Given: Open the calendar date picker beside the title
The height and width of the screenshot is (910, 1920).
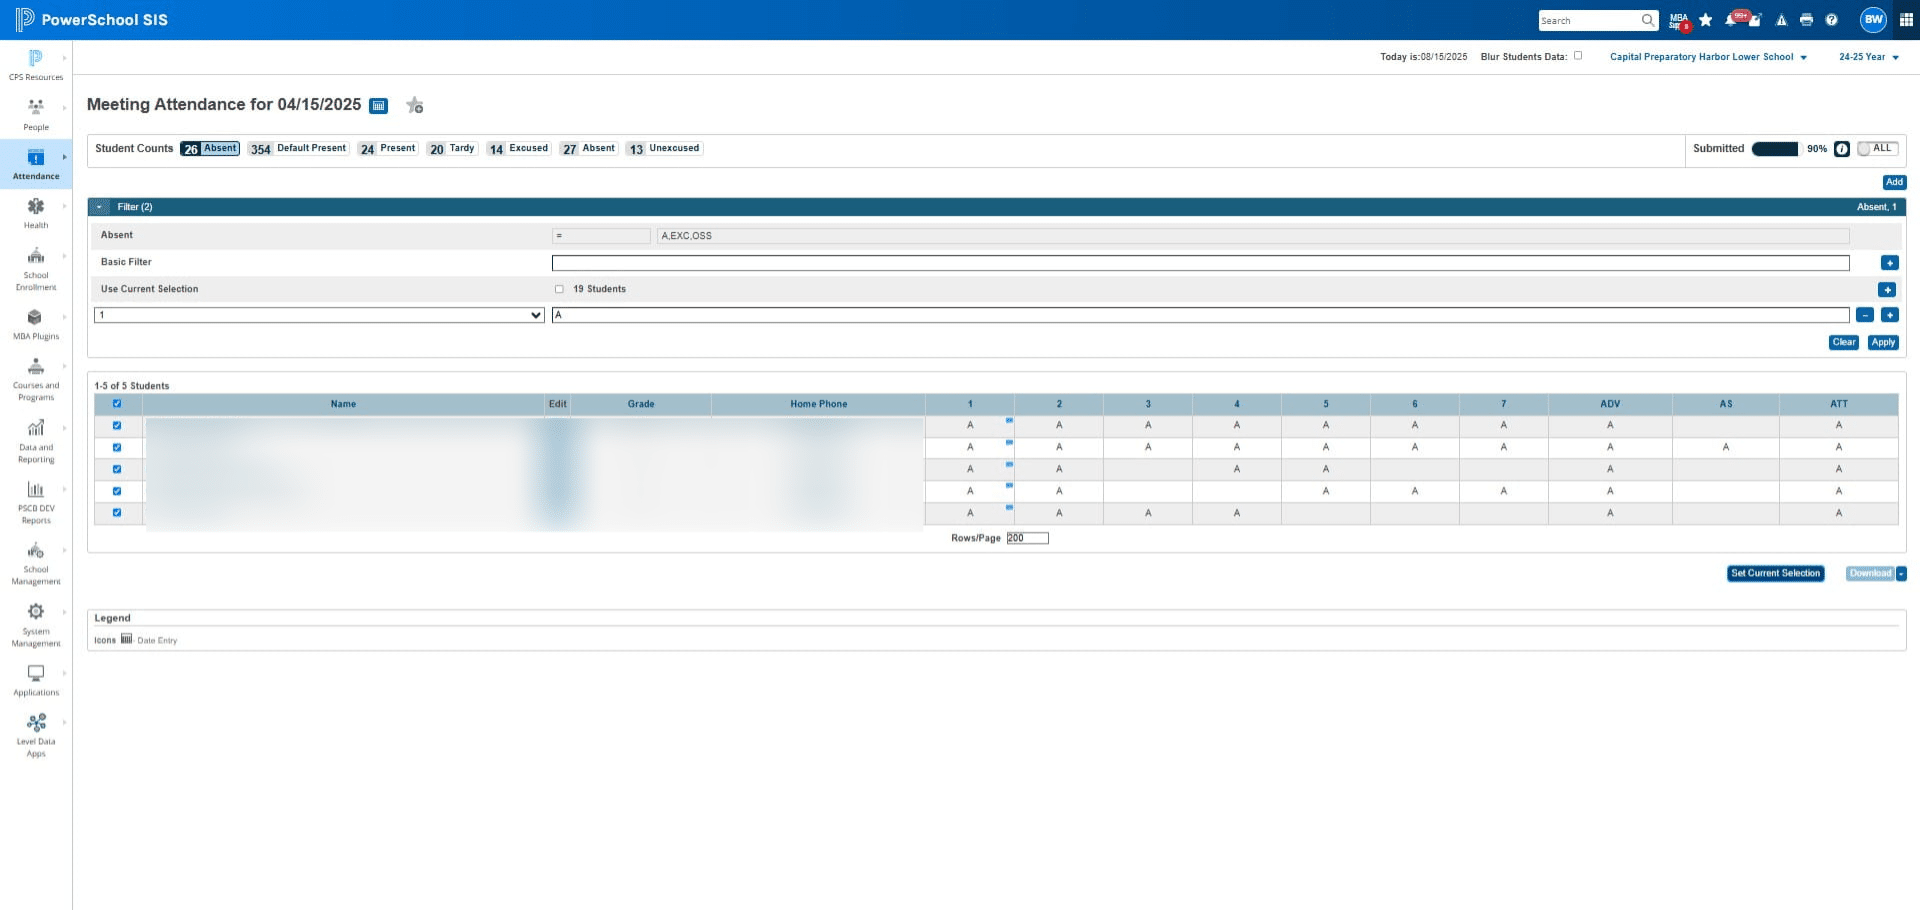Looking at the screenshot, I should pos(378,106).
